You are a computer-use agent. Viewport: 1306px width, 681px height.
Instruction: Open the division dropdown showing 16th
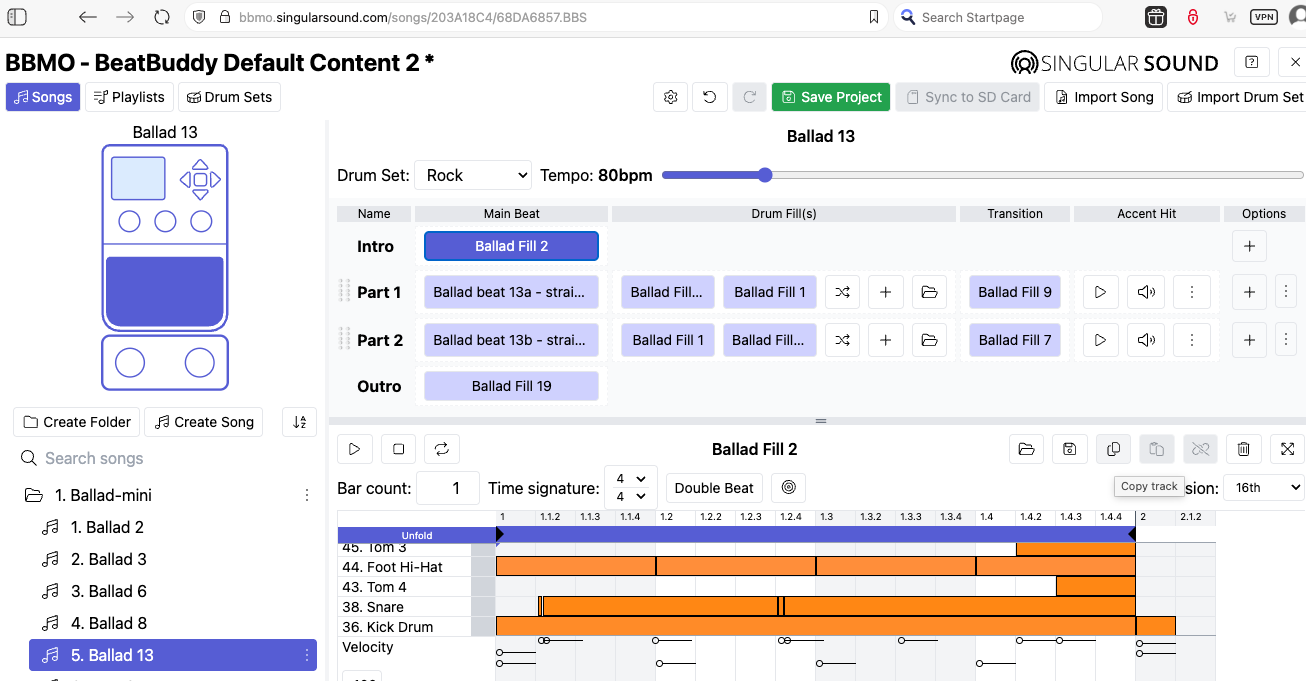(x=1265, y=488)
